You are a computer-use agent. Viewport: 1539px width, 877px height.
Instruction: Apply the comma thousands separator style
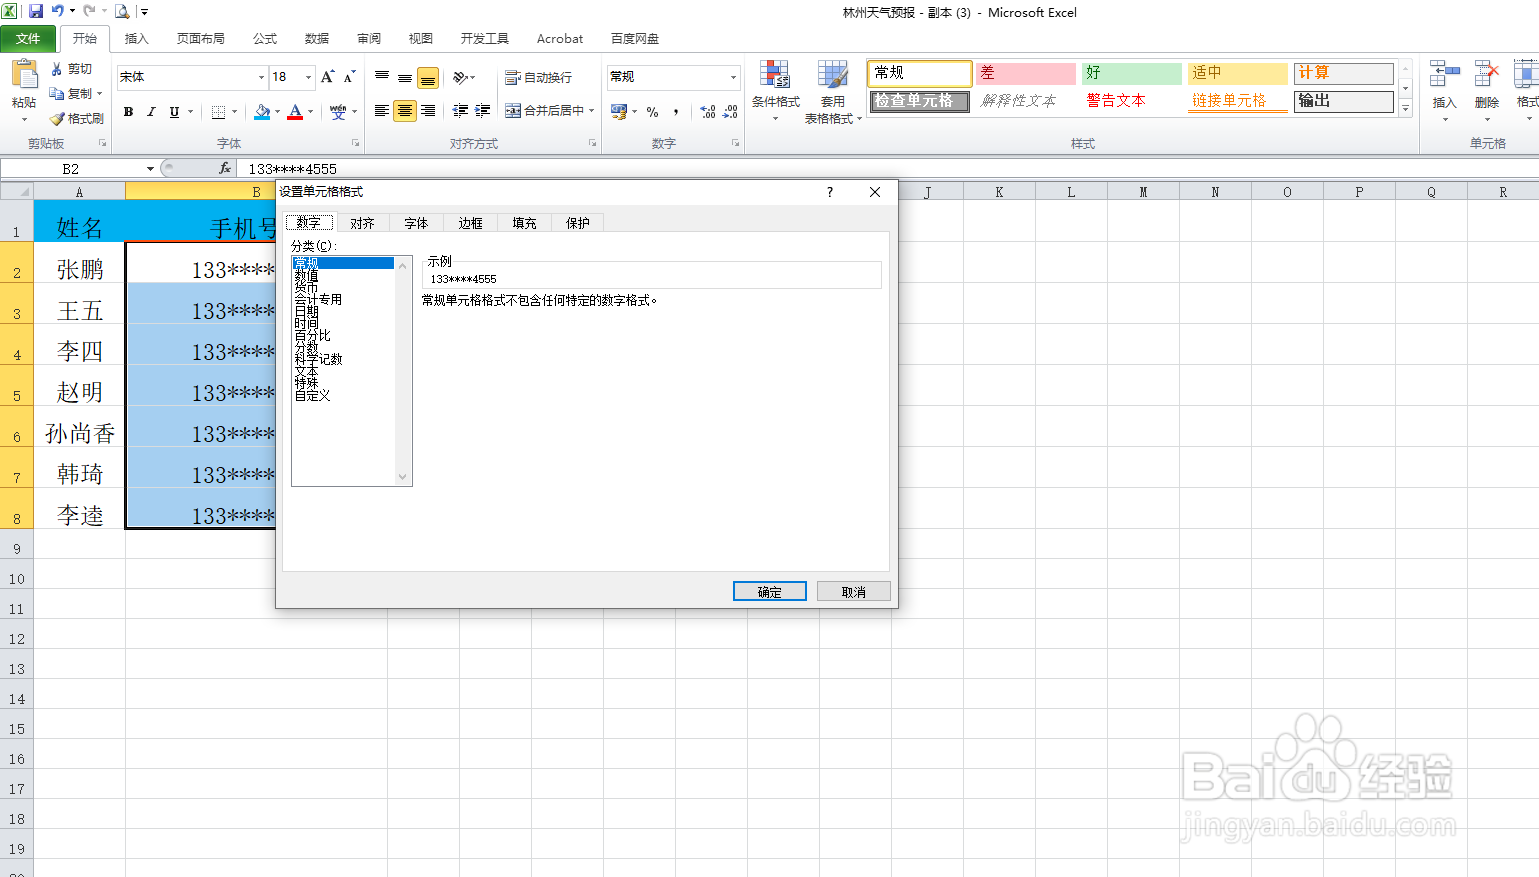(677, 111)
